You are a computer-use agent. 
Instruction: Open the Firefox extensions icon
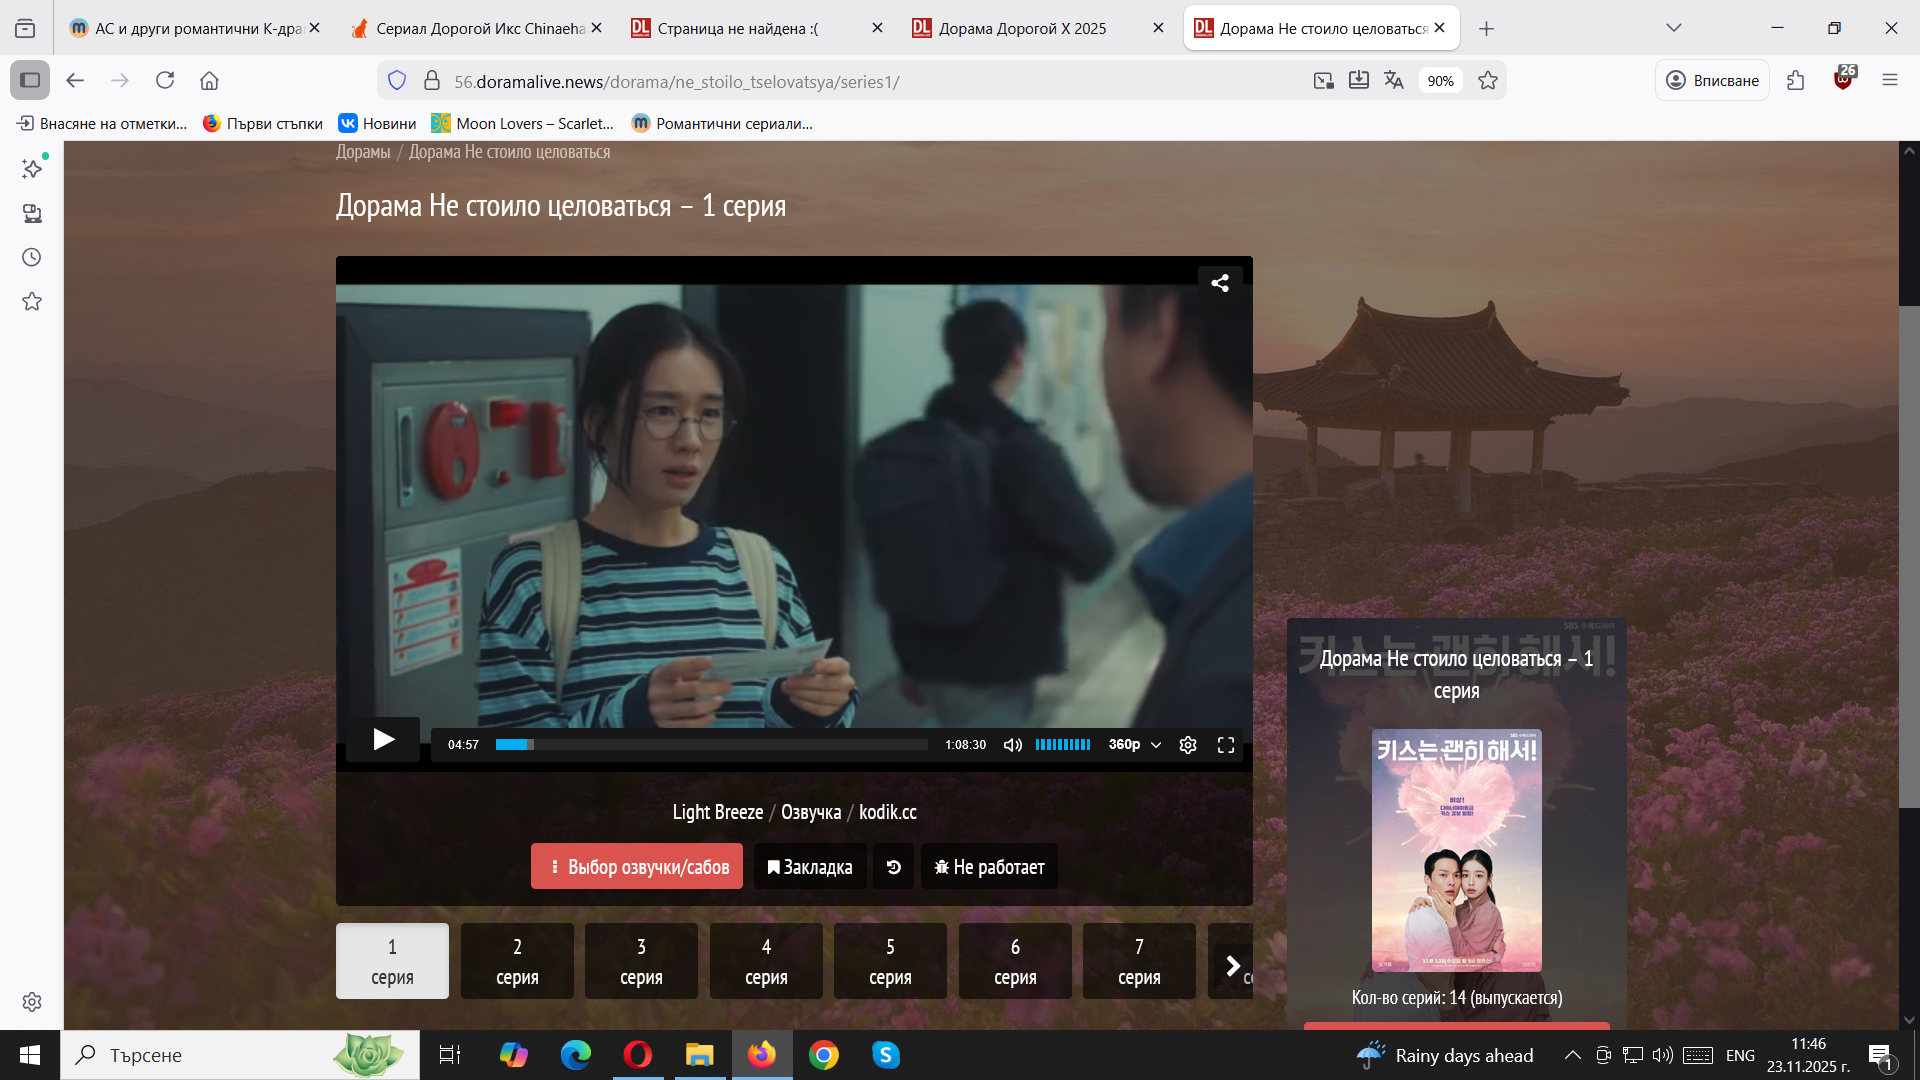[x=1795, y=80]
